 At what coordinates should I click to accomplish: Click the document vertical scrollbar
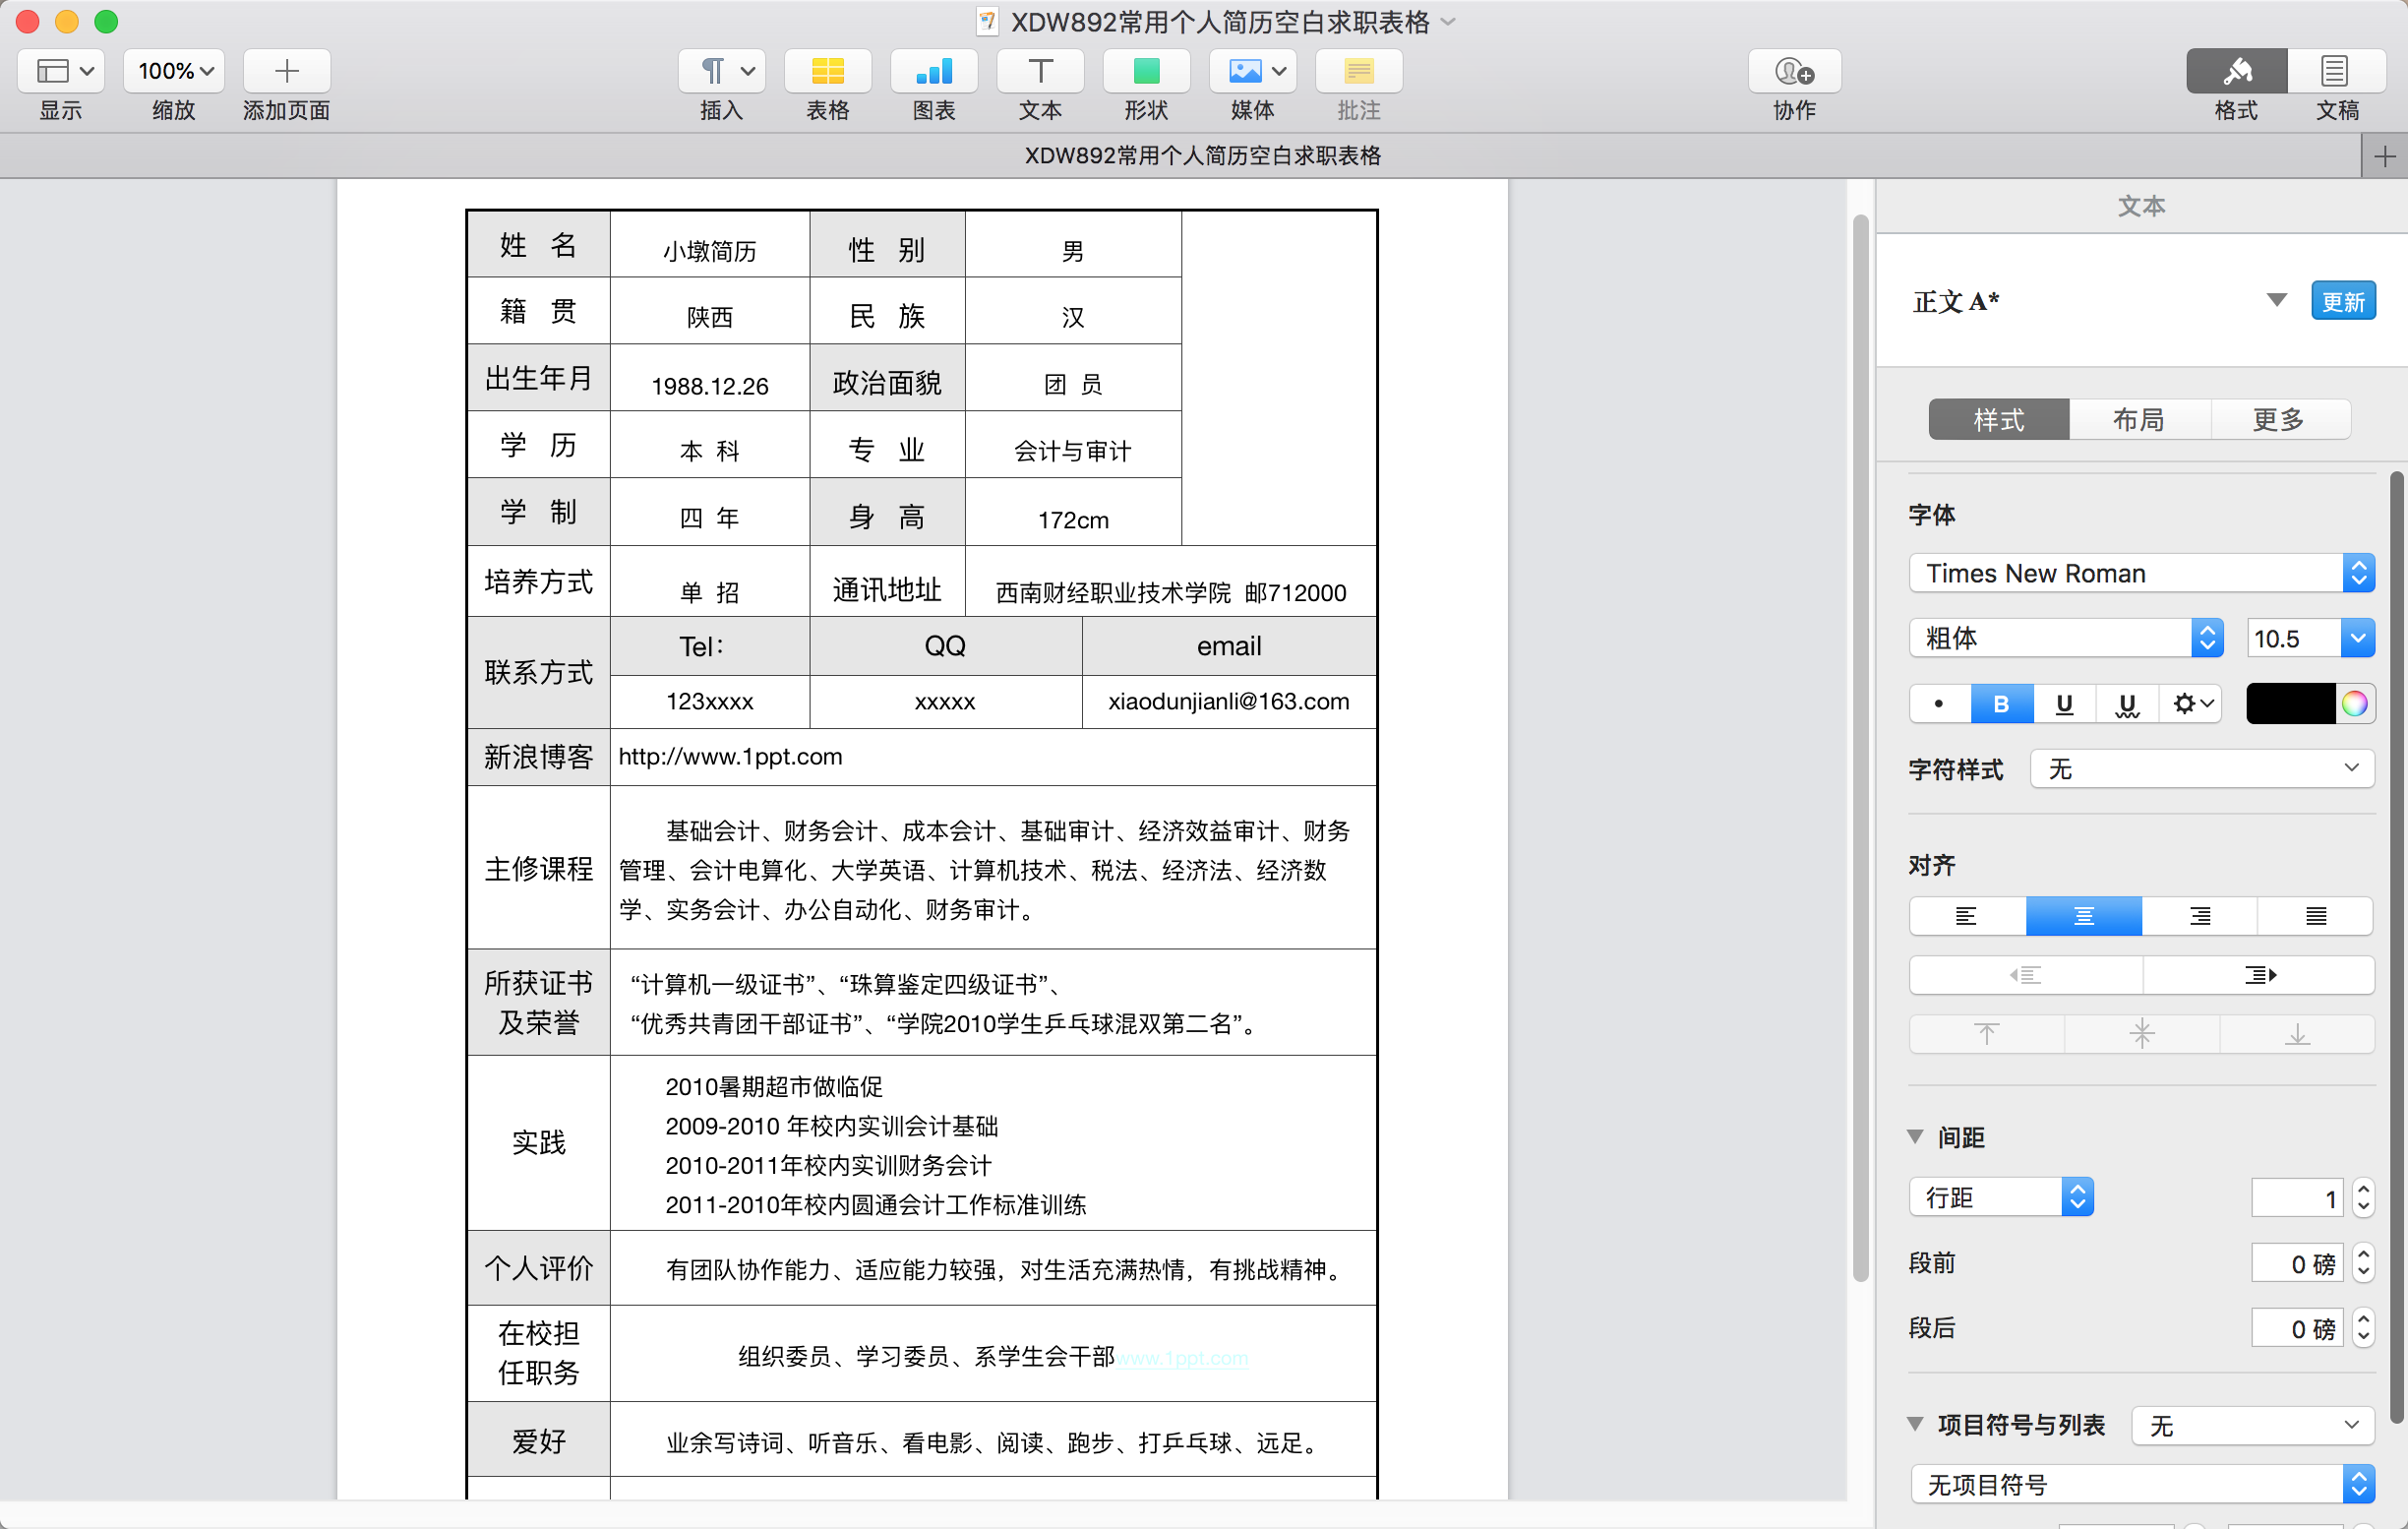point(1860,748)
